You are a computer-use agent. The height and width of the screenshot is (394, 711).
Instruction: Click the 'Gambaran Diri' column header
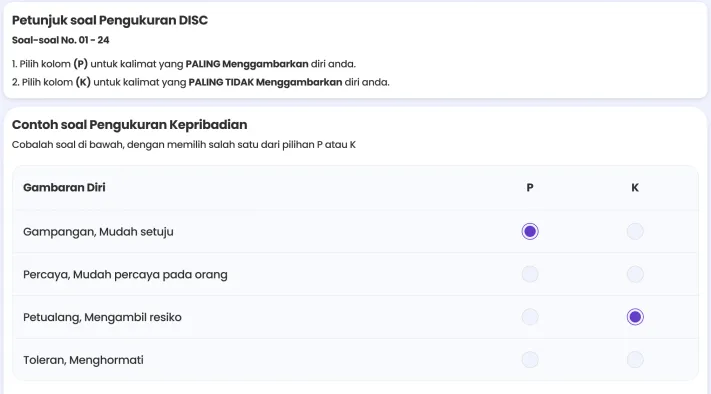point(64,187)
